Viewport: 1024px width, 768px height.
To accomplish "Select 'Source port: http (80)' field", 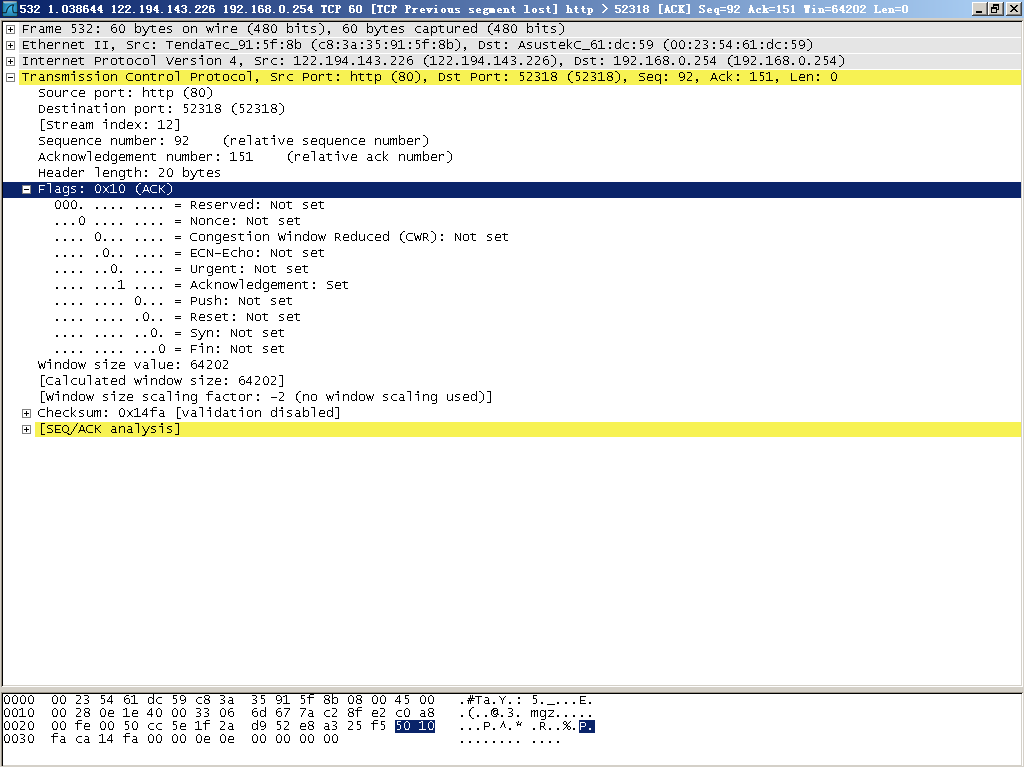I will click(125, 93).
